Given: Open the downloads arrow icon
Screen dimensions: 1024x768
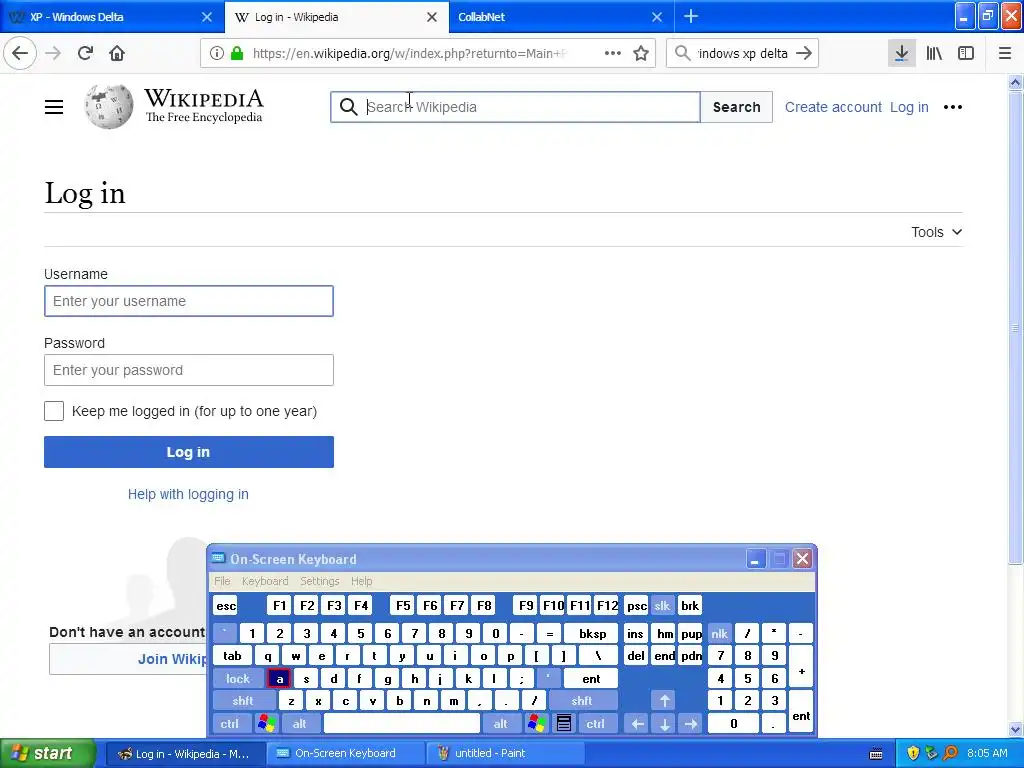Looking at the screenshot, I should (x=901, y=53).
